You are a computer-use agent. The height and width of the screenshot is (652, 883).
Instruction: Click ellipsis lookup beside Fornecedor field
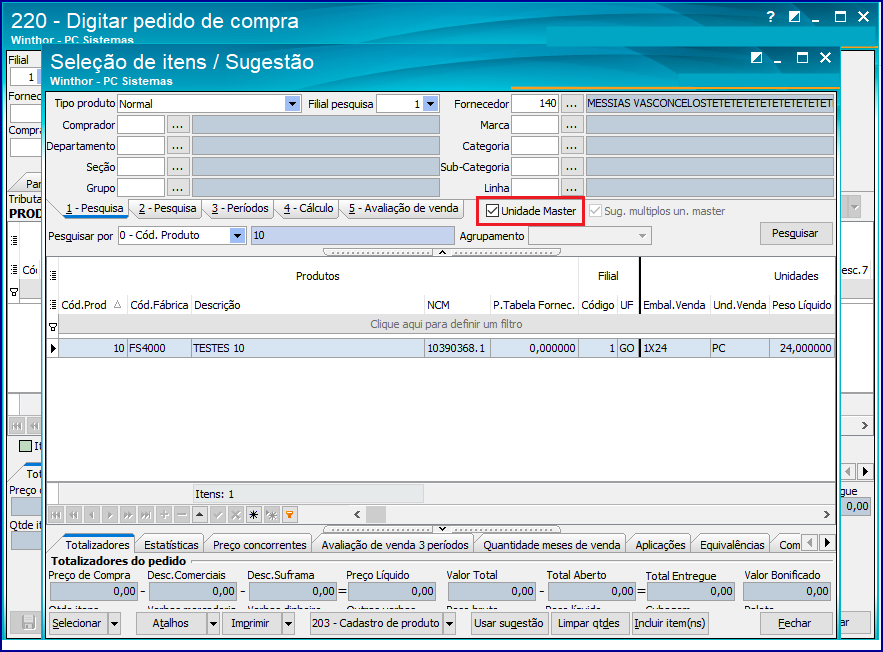tap(571, 104)
